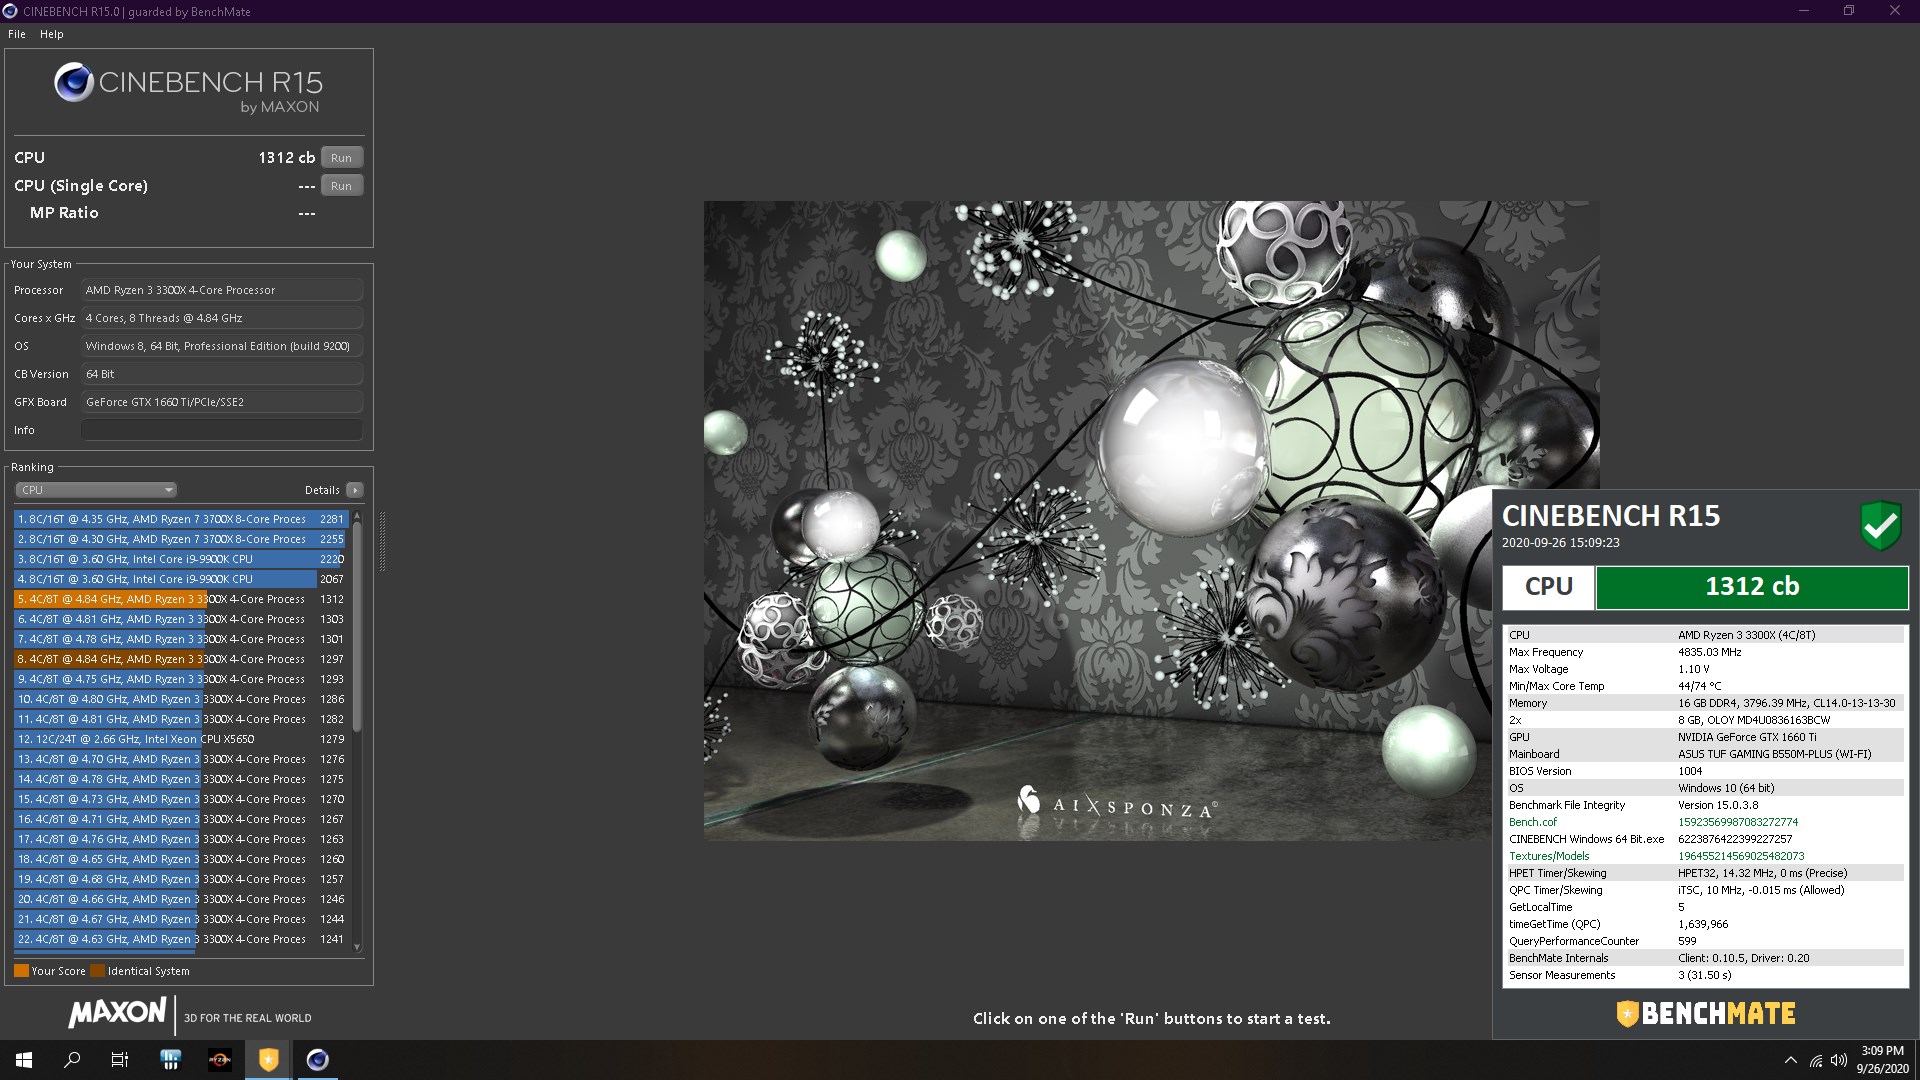Open the Wi-Fi network tray icon
Screen dimensions: 1920x1080
coord(1816,1061)
